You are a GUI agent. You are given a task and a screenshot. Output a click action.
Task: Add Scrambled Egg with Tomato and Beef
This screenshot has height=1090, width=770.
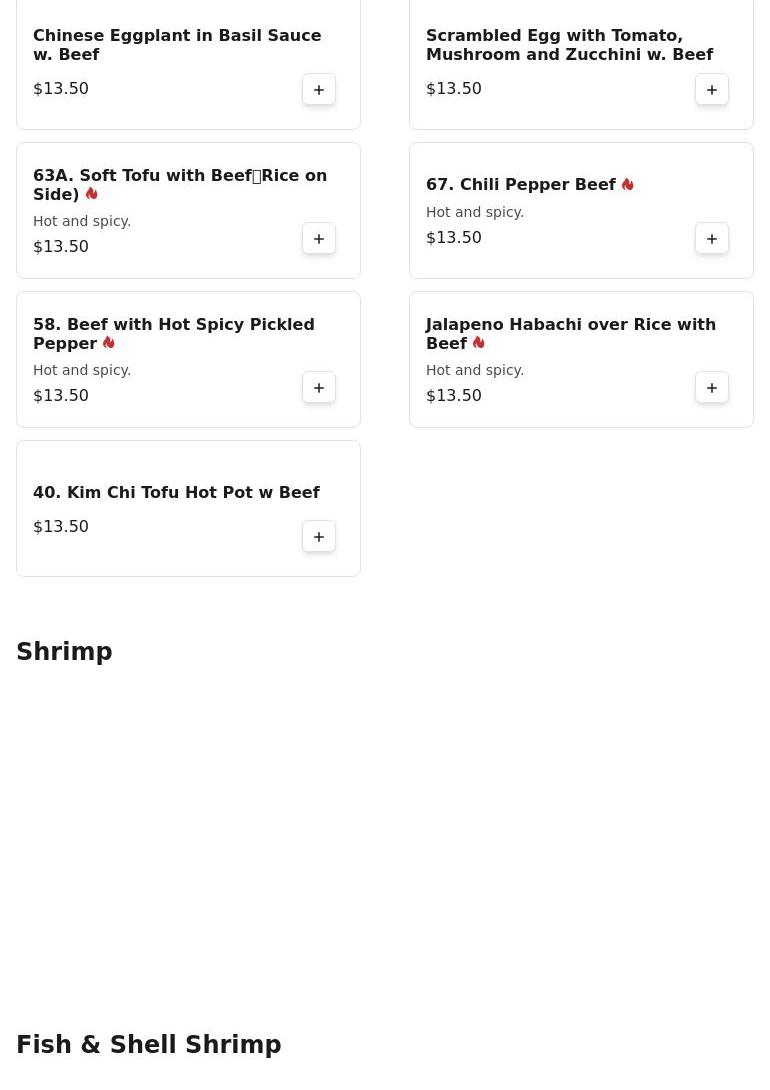tap(712, 90)
